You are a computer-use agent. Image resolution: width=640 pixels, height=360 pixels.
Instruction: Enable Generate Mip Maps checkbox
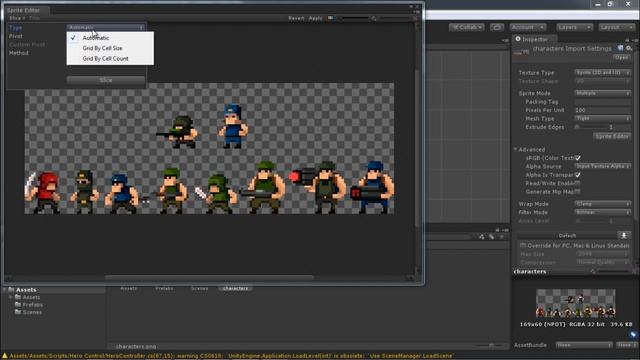pos(578,192)
